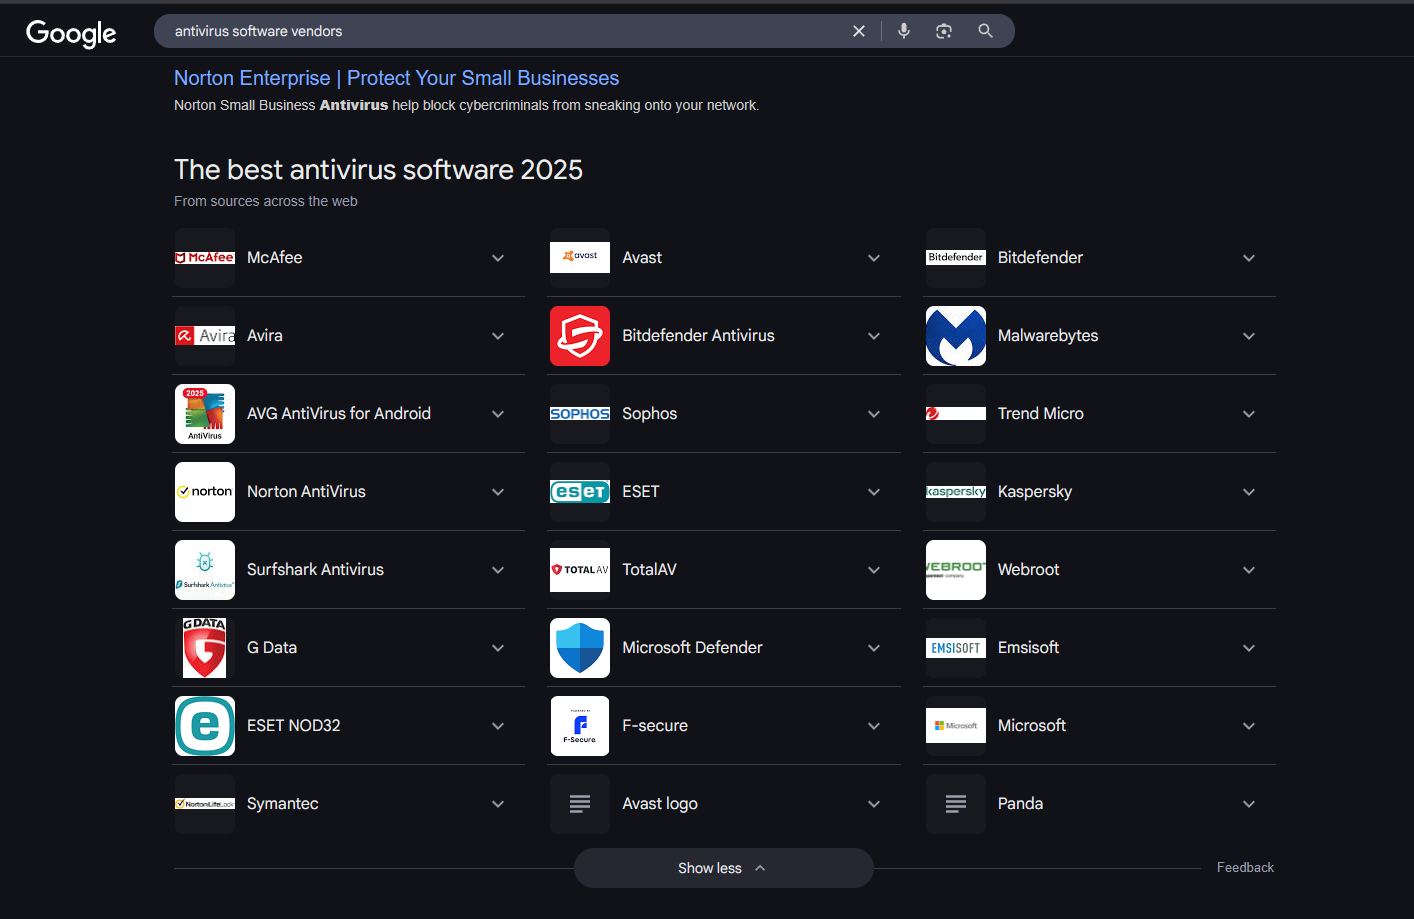Open Norton Enterprise ad link

(x=396, y=78)
